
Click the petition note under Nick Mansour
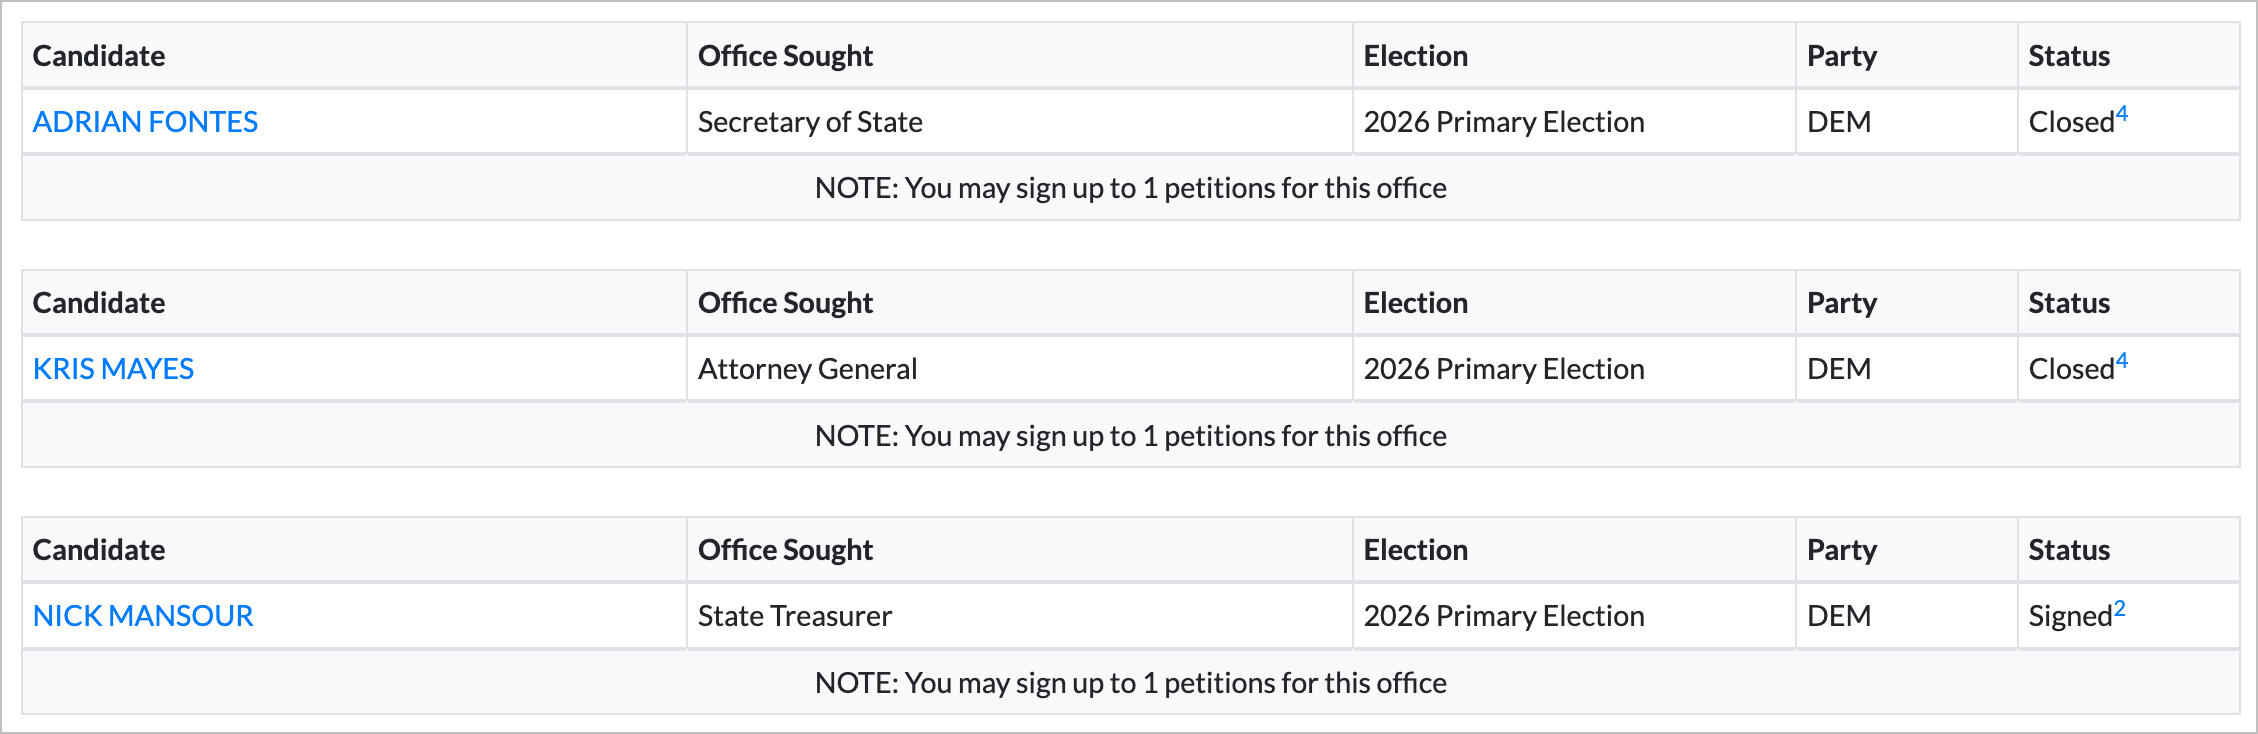pyautogui.click(x=1130, y=682)
